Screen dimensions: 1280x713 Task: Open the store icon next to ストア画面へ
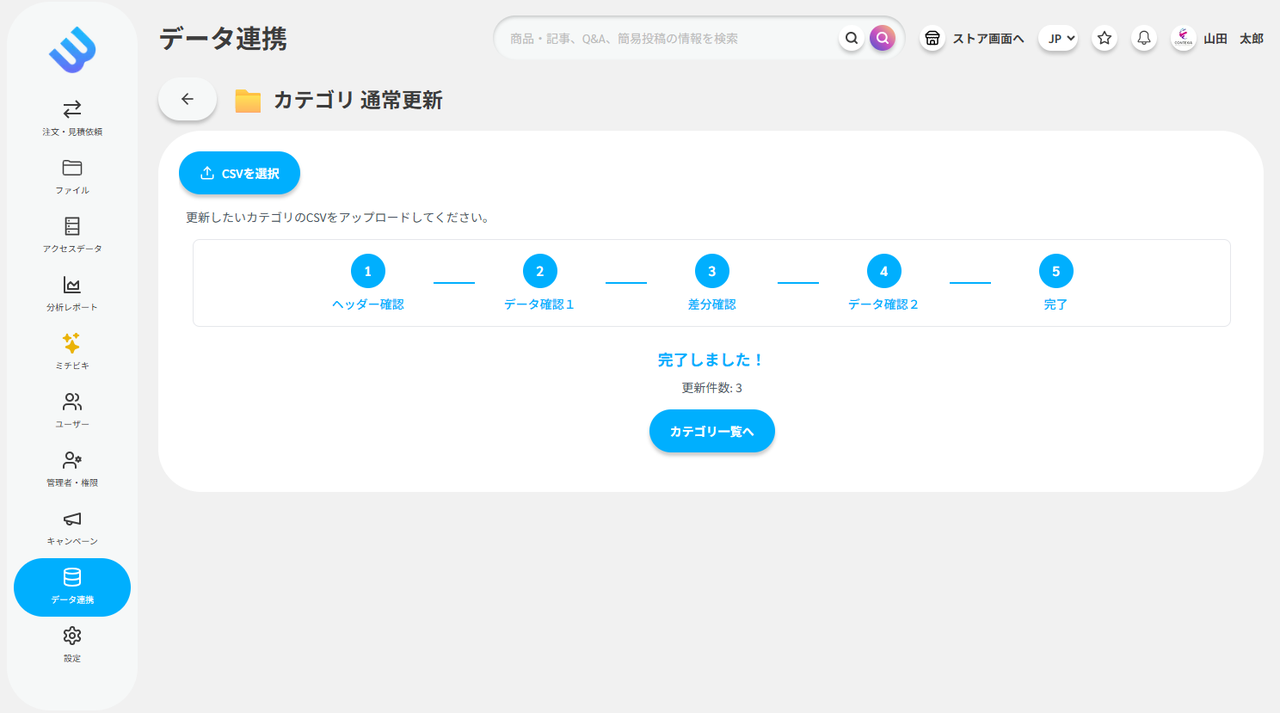coord(931,37)
